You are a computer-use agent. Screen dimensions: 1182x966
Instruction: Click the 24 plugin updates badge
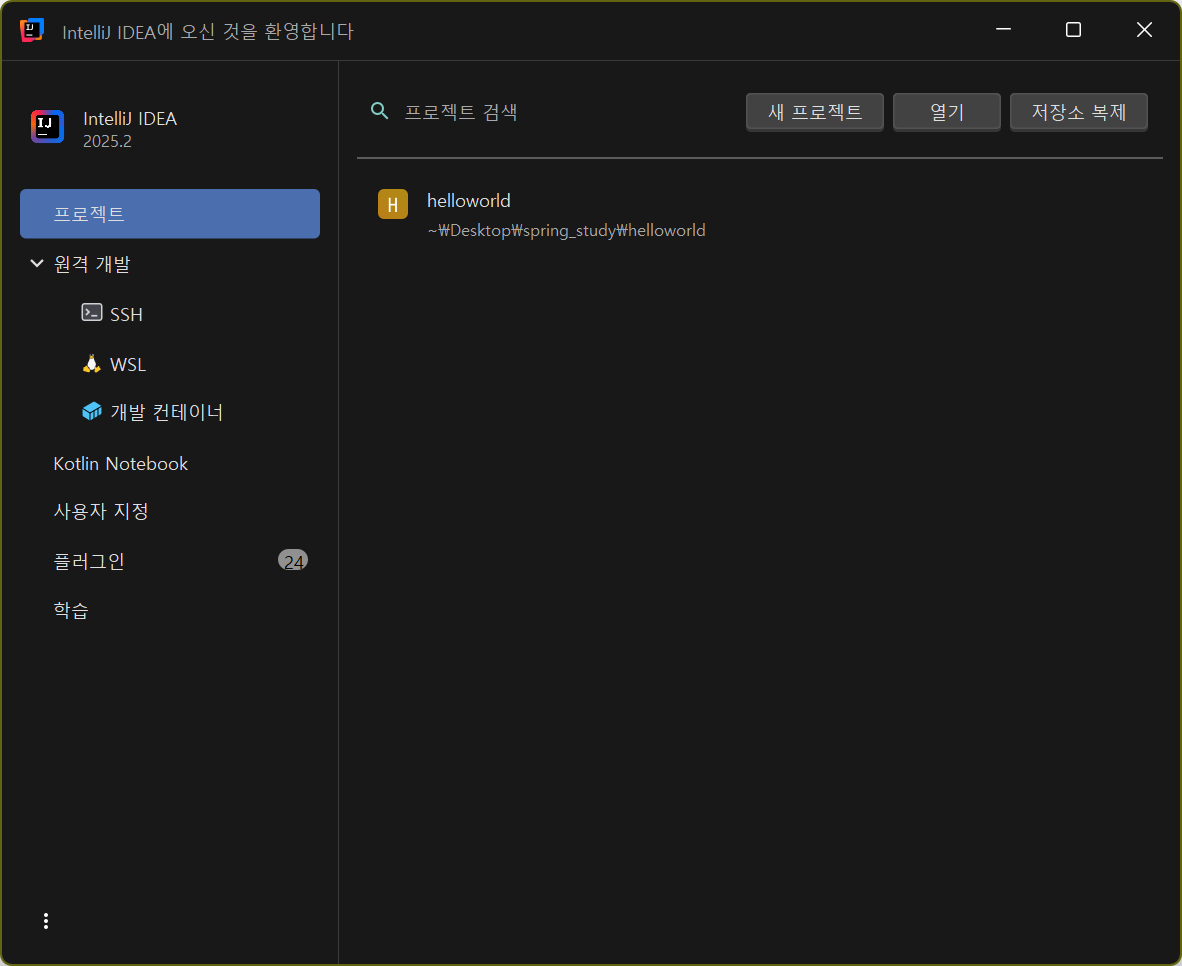(x=293, y=561)
